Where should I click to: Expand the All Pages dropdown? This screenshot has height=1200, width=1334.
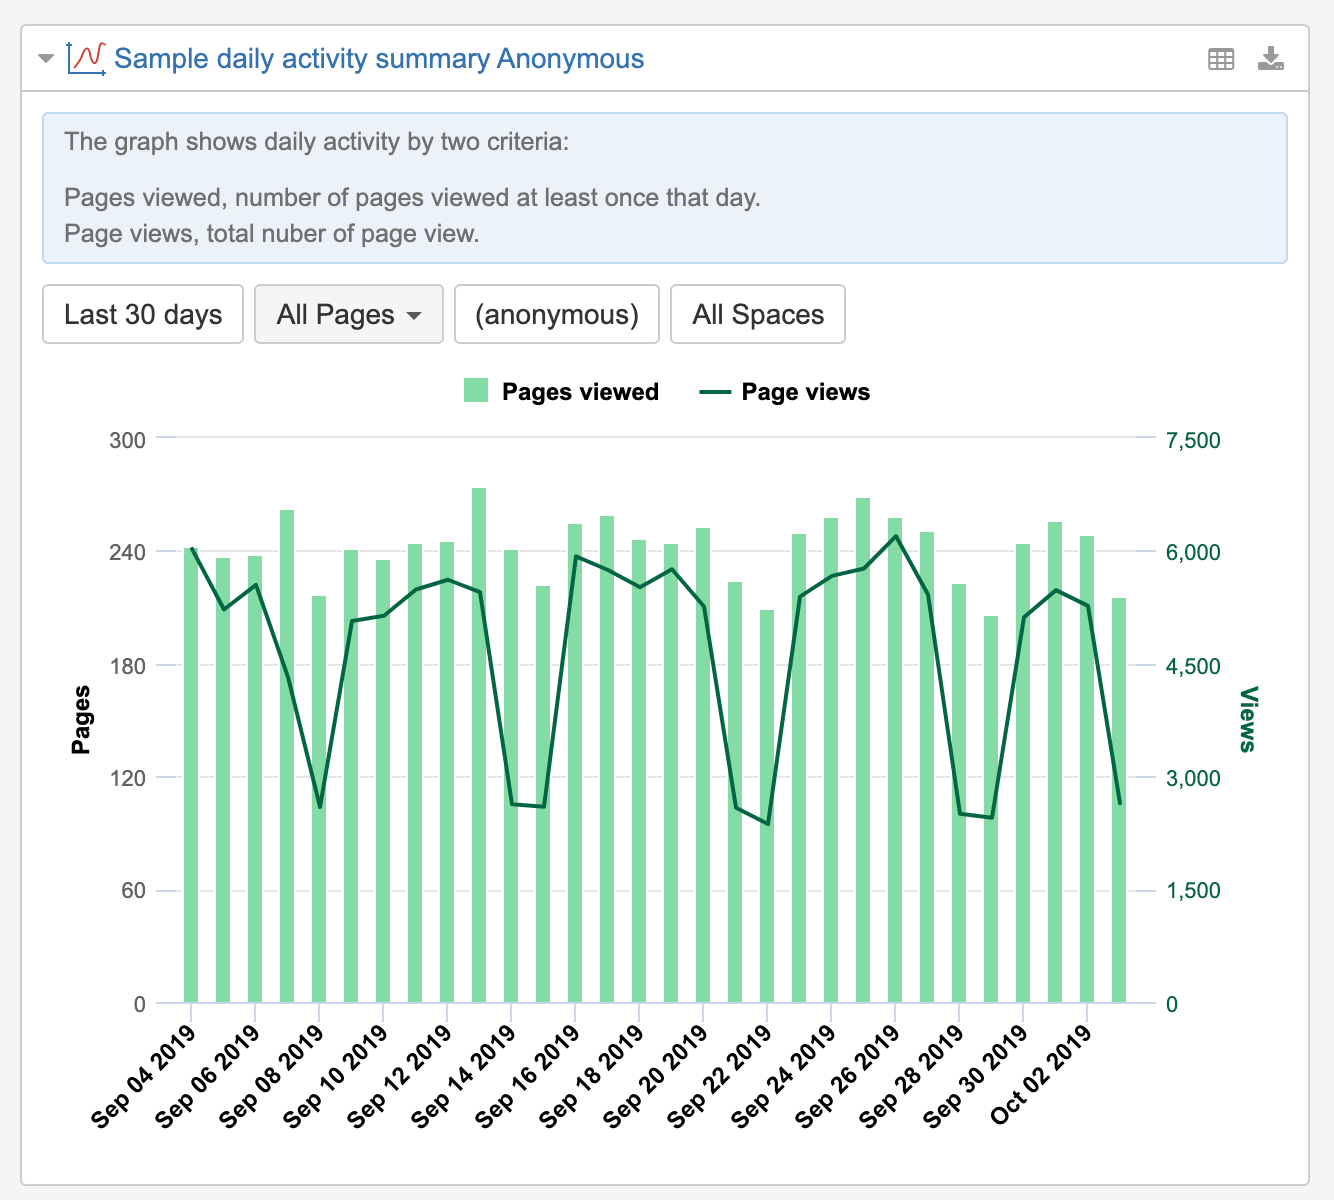[349, 314]
